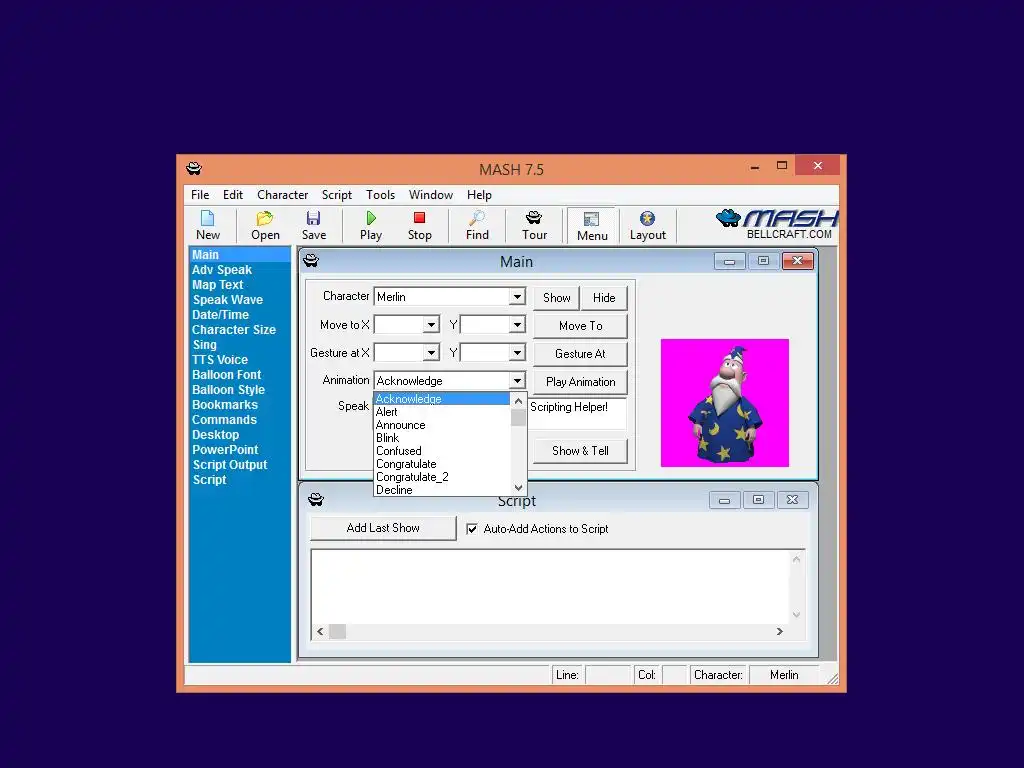Click the animation list scroll up arrow

click(x=519, y=400)
